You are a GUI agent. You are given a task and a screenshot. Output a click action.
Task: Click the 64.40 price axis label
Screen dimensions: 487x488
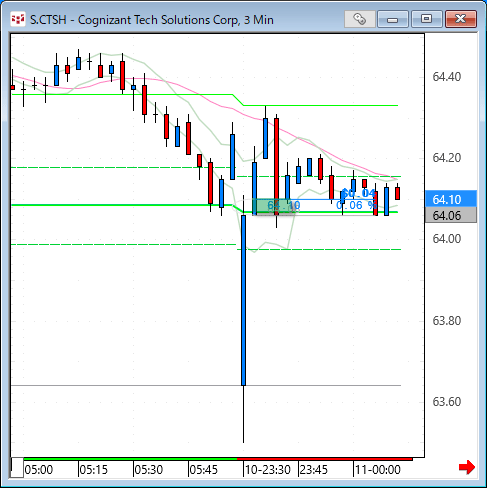click(x=447, y=77)
